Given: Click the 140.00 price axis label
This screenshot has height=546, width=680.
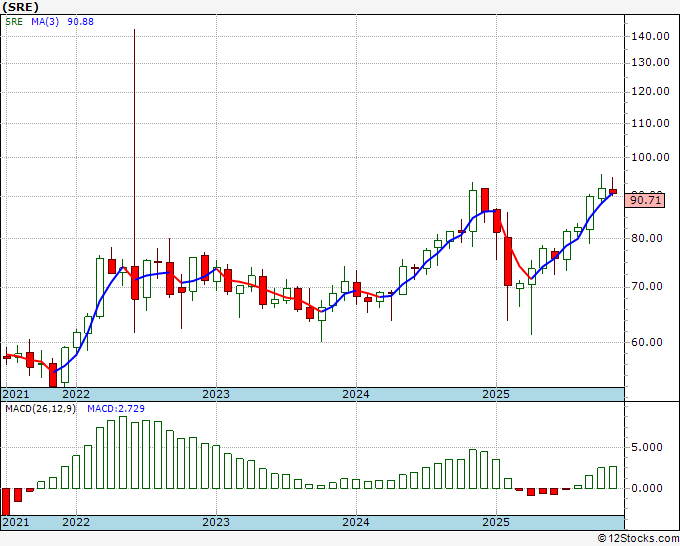Looking at the screenshot, I should [x=650, y=36].
